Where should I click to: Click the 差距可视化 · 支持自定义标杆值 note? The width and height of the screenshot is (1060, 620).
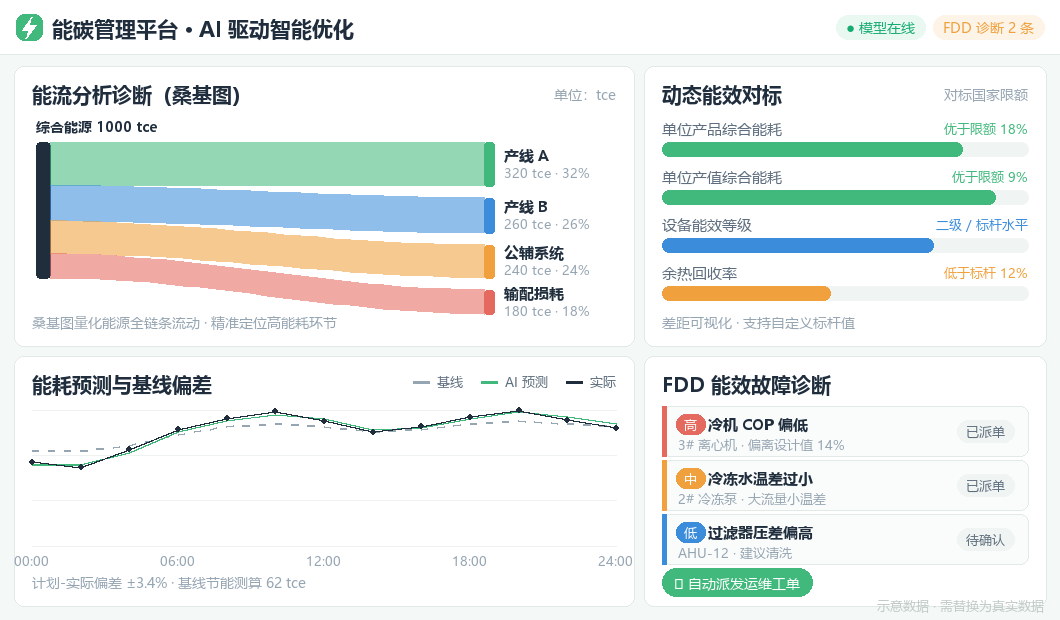758,323
